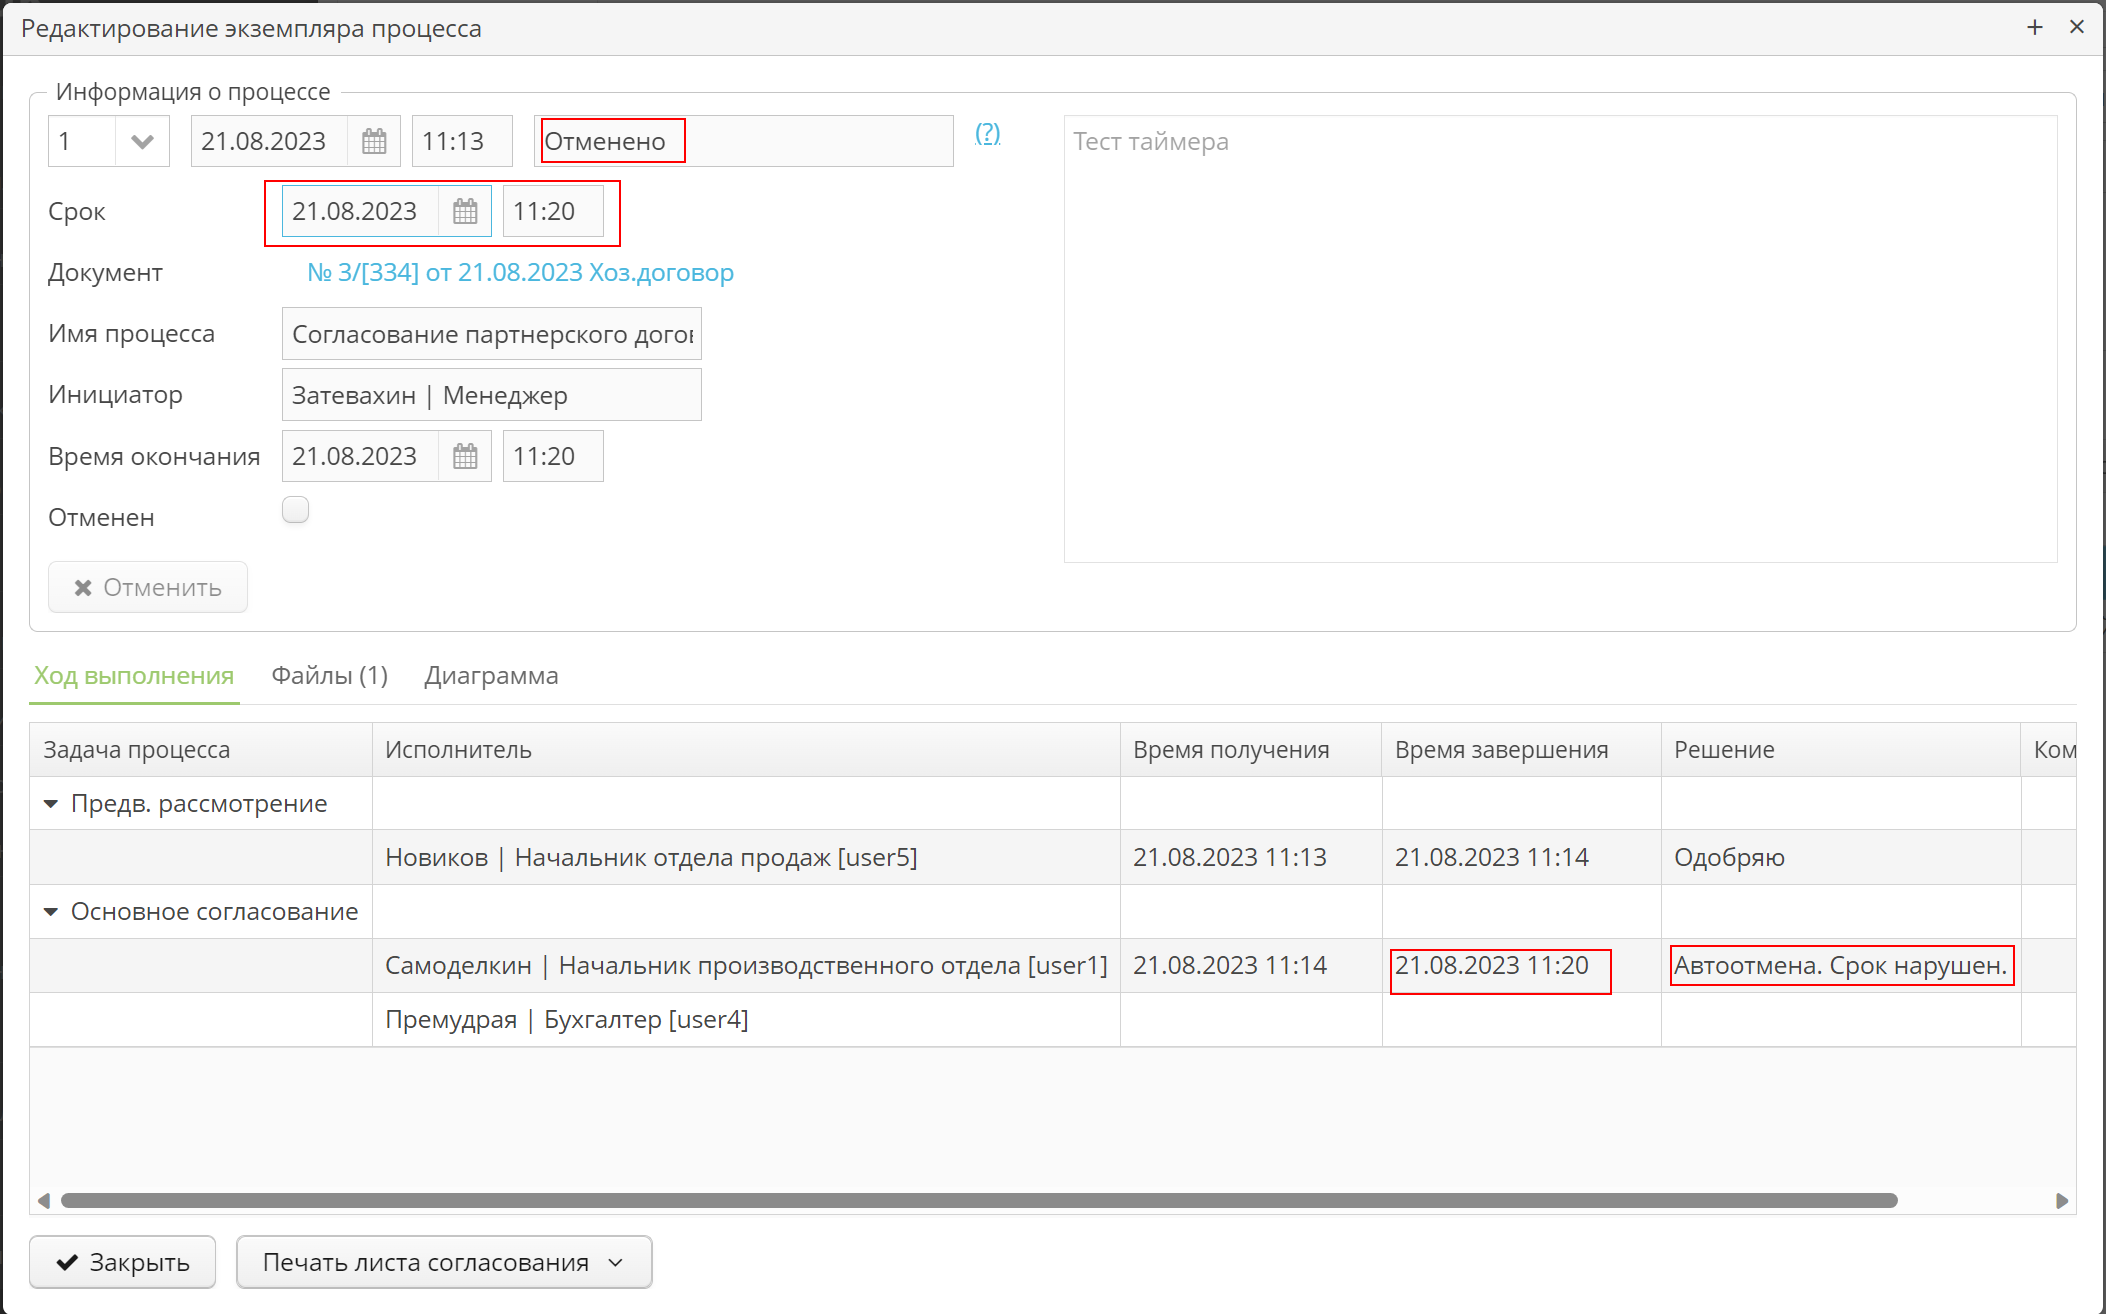Viewport: 2106px width, 1314px height.
Task: Open document link № 3/[334] Хоз.договор
Action: coord(520,273)
